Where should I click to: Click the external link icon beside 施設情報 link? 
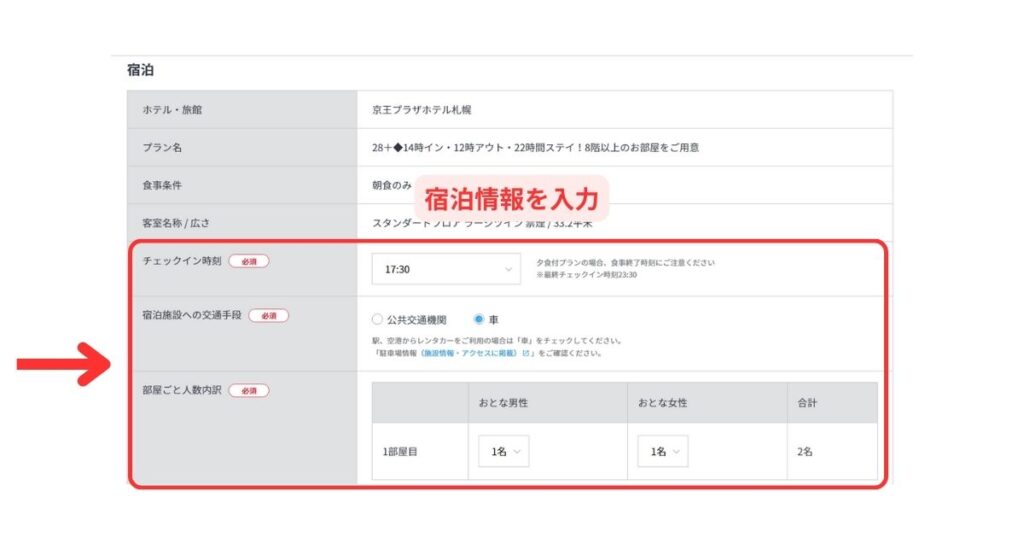[526, 353]
